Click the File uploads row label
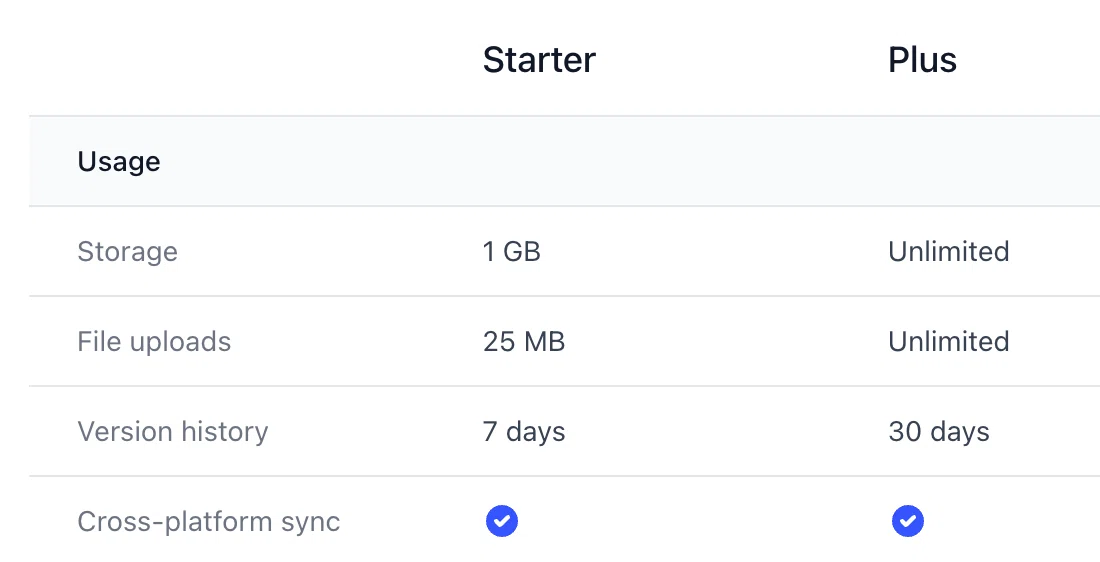 [154, 342]
